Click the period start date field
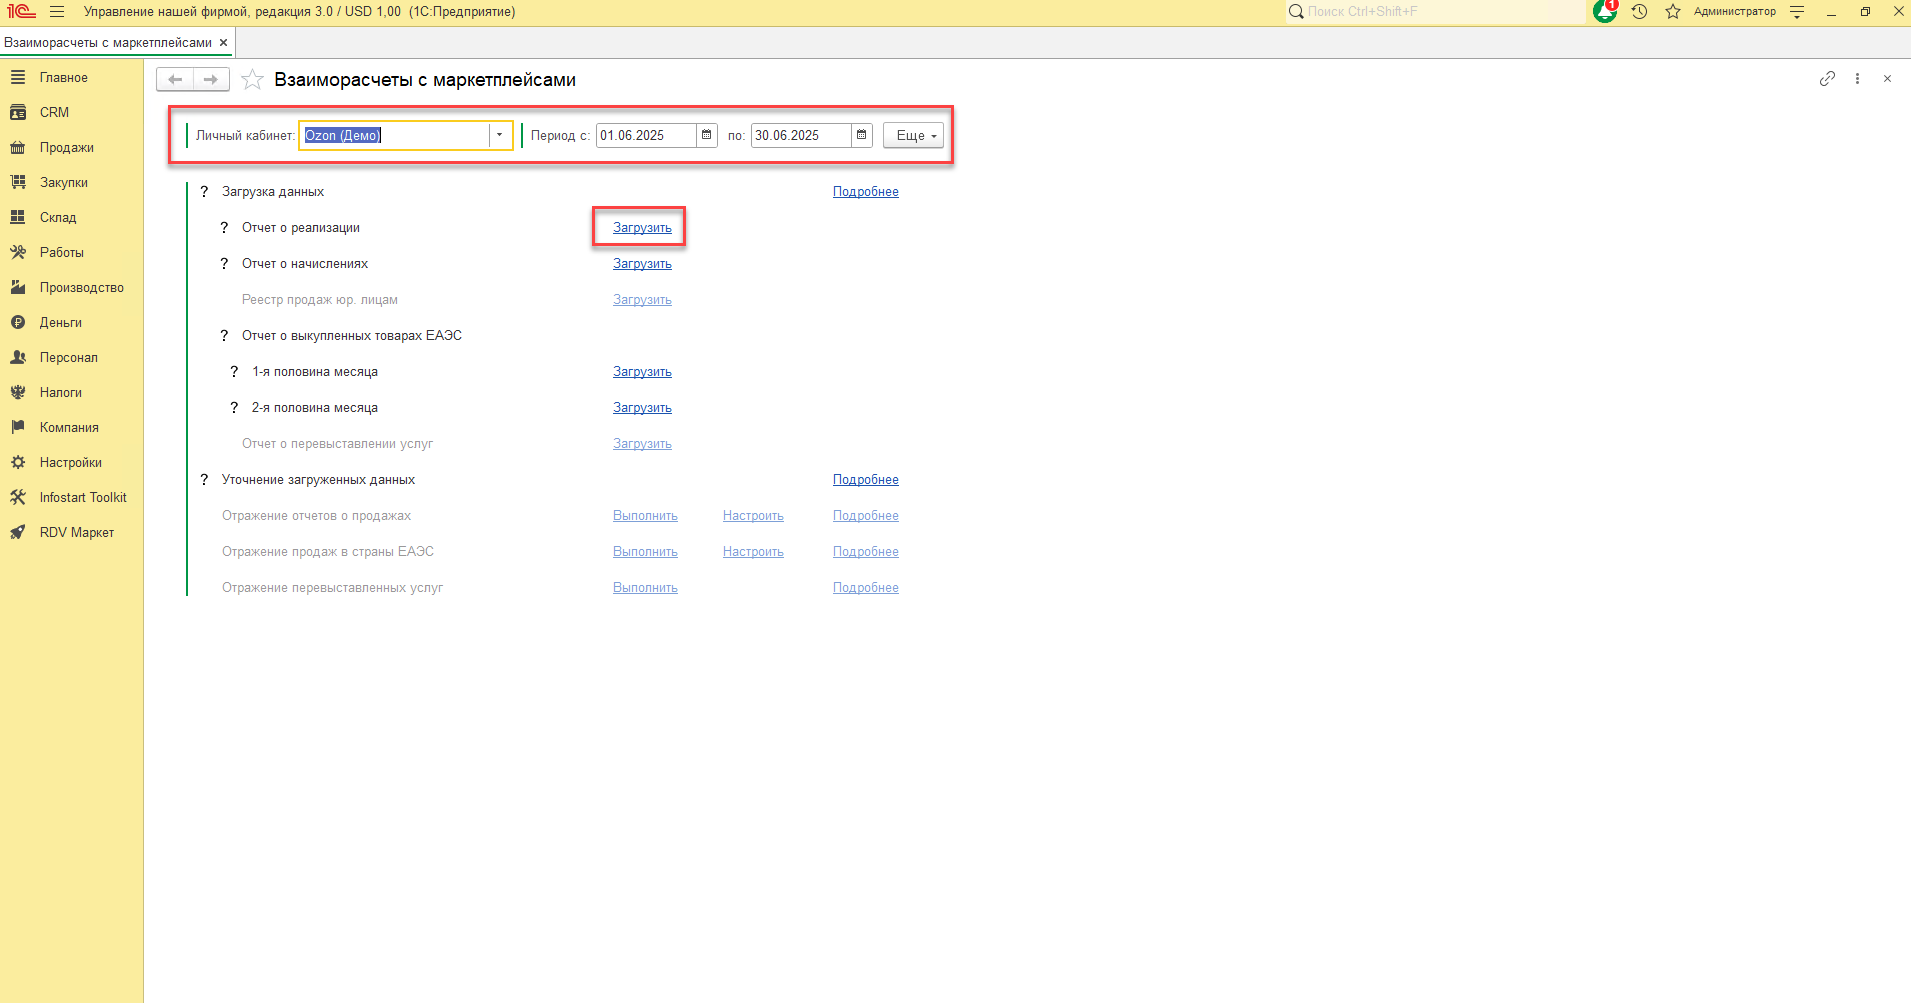 tap(646, 135)
